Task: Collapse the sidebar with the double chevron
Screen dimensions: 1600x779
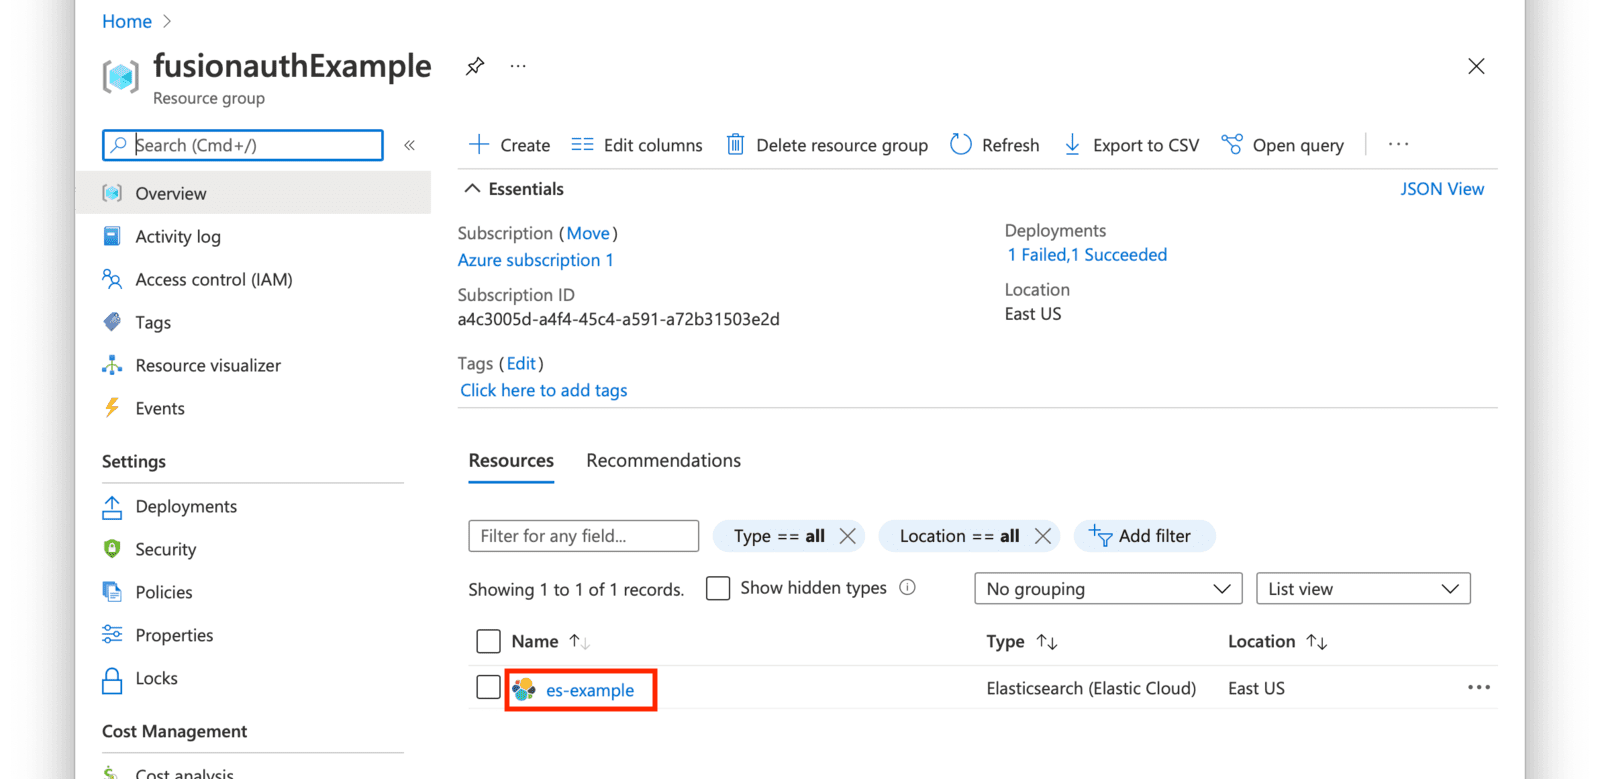Action: (410, 145)
